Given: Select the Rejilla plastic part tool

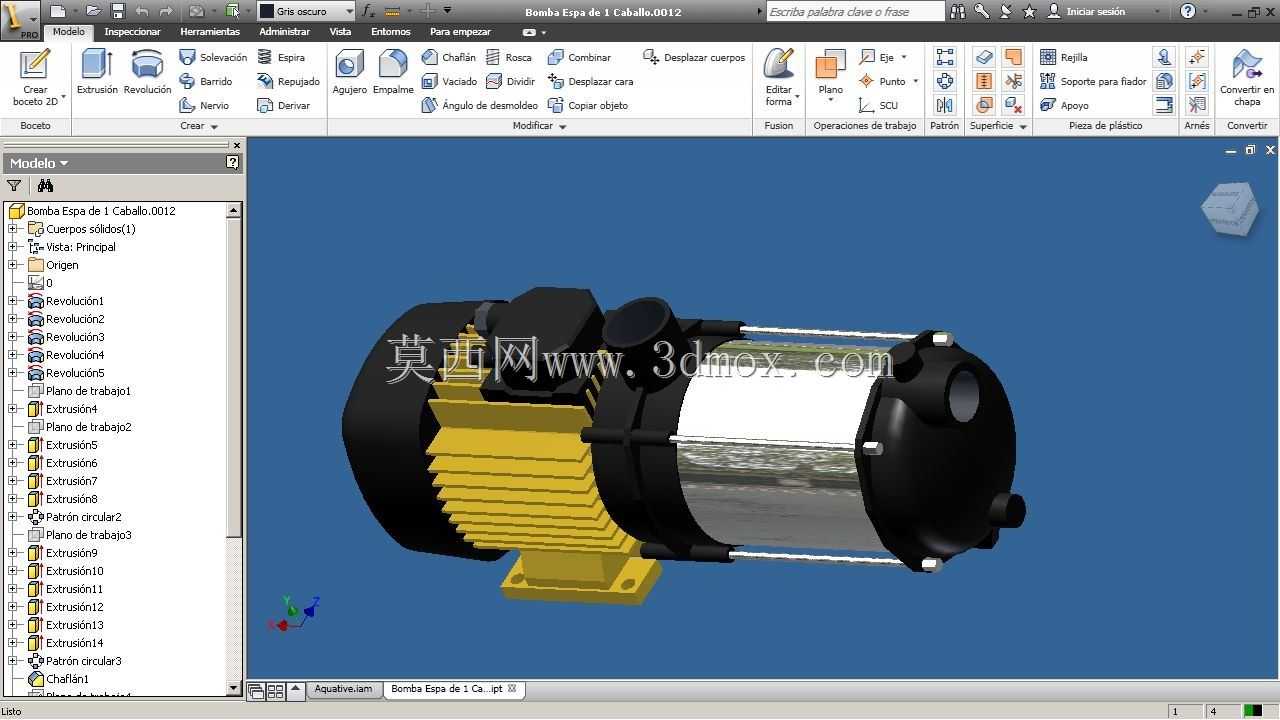Looking at the screenshot, I should [1064, 57].
